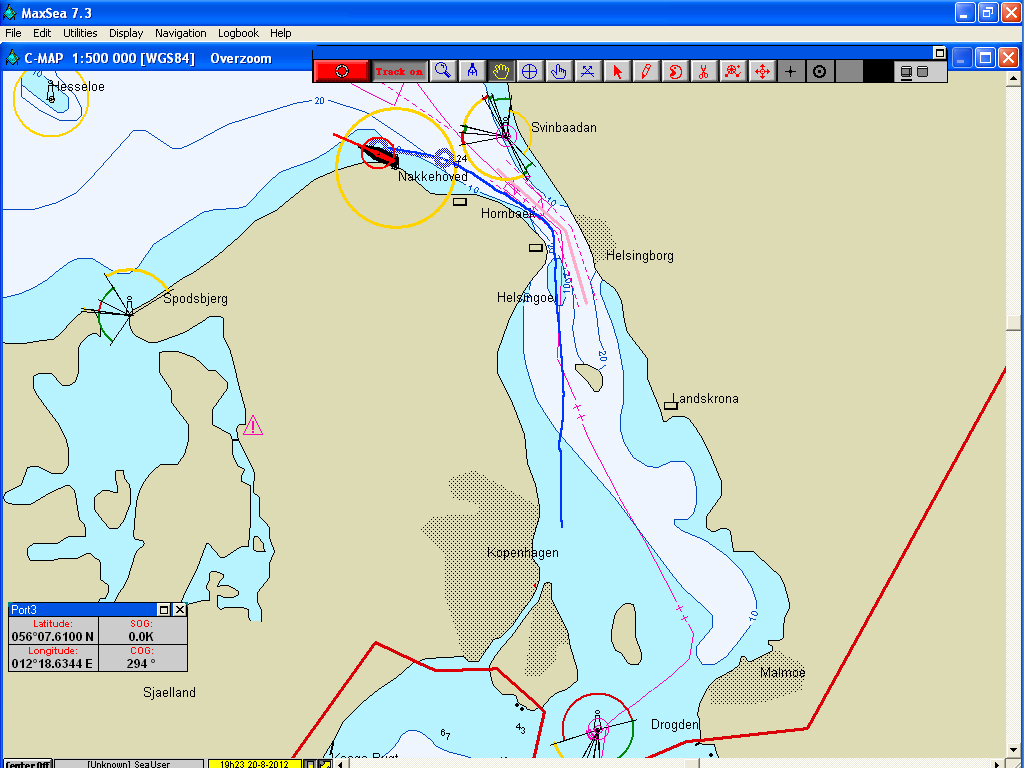
Task: Select the blue crosshair center tool
Action: click(x=530, y=71)
